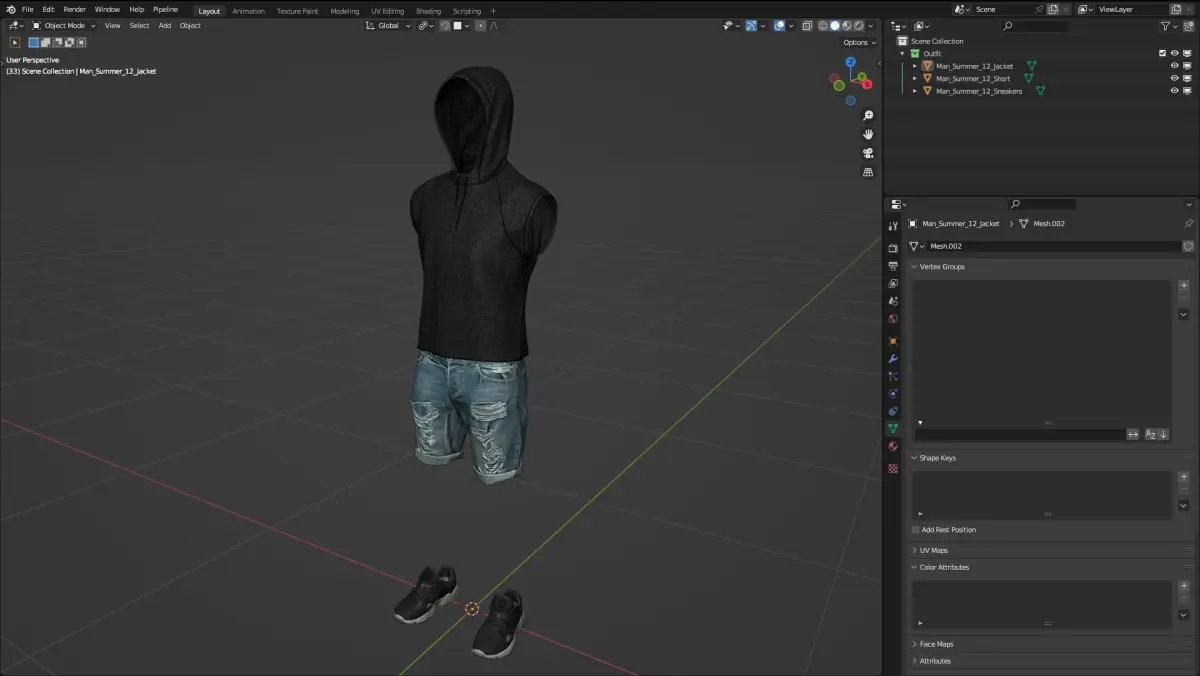Switch perspective/orthographic grid icon
Viewport: 1200px width, 676px height.
coord(868,172)
